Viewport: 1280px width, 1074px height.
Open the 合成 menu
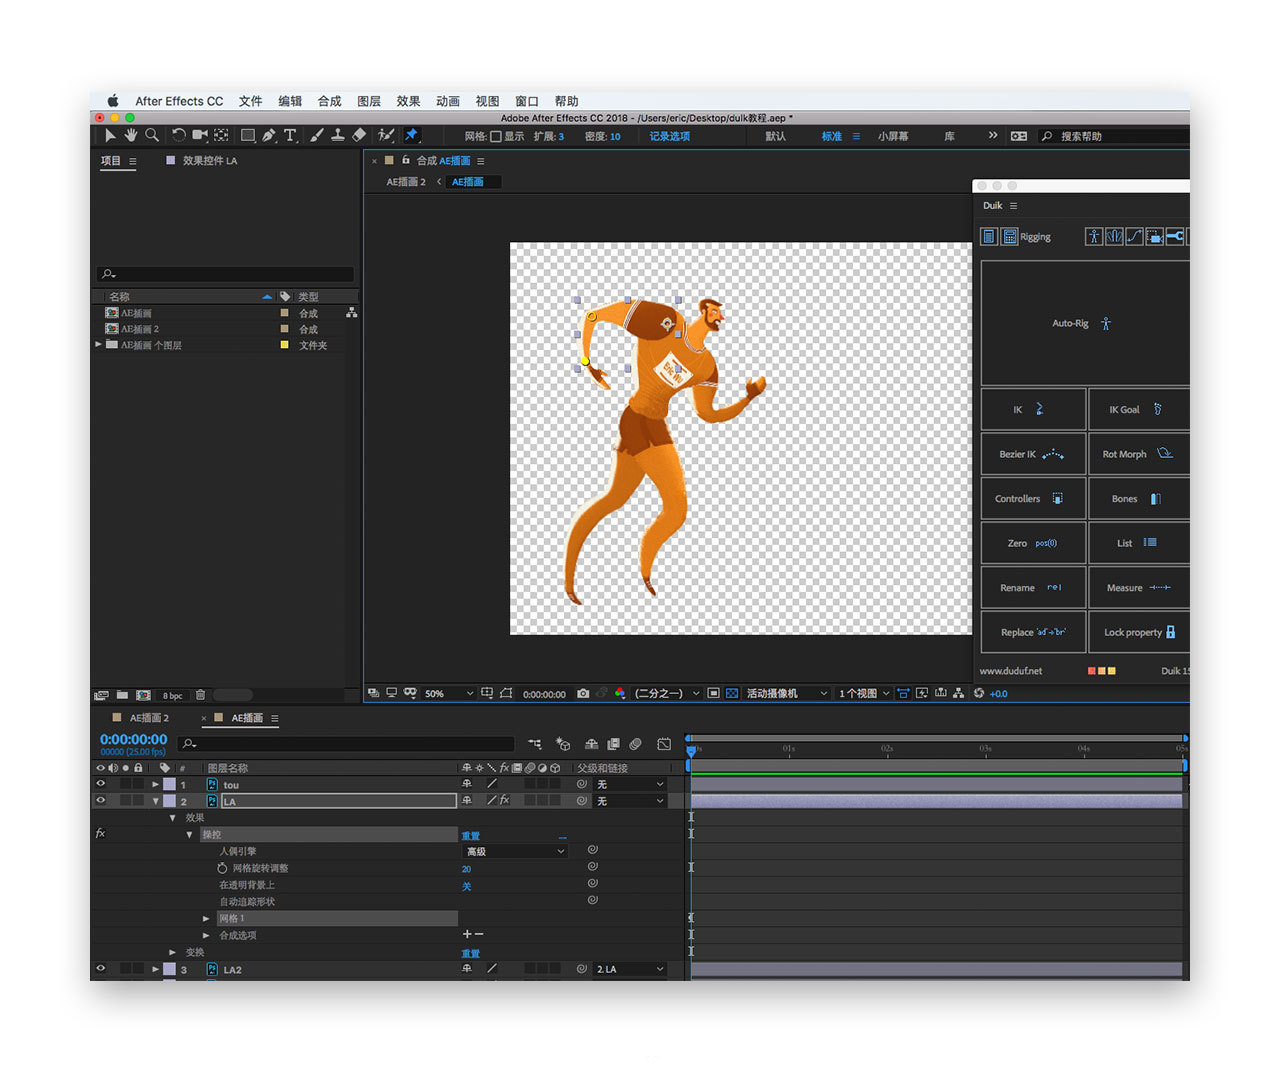329,101
